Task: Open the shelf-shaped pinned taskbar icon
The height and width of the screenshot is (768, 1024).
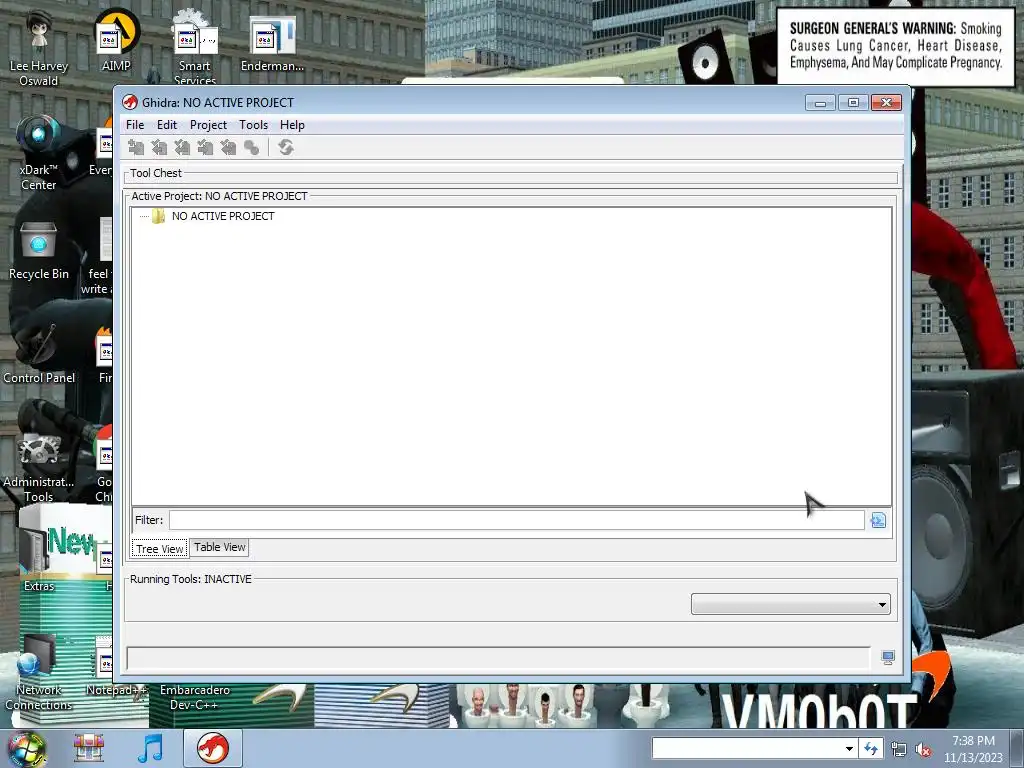Action: [x=89, y=748]
